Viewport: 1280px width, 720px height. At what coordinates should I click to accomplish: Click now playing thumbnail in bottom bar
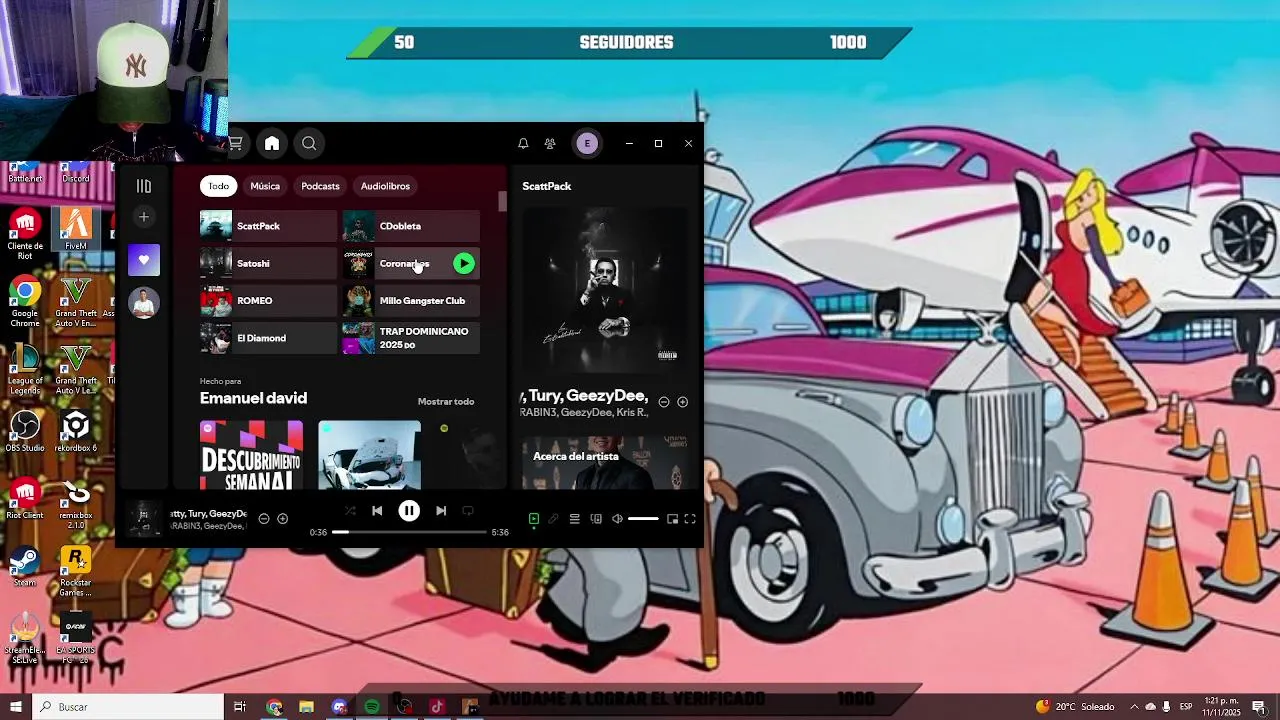144,519
